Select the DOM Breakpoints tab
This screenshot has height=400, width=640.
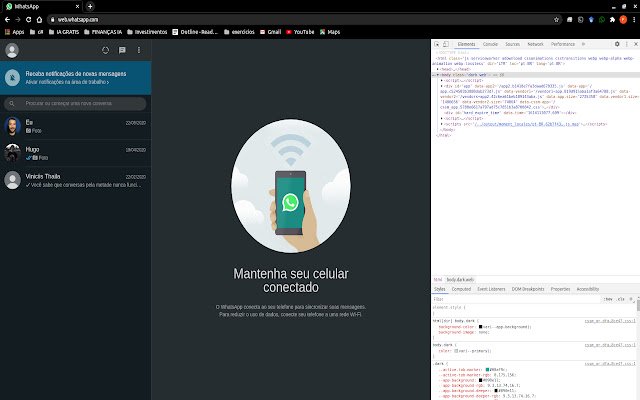click(528, 289)
